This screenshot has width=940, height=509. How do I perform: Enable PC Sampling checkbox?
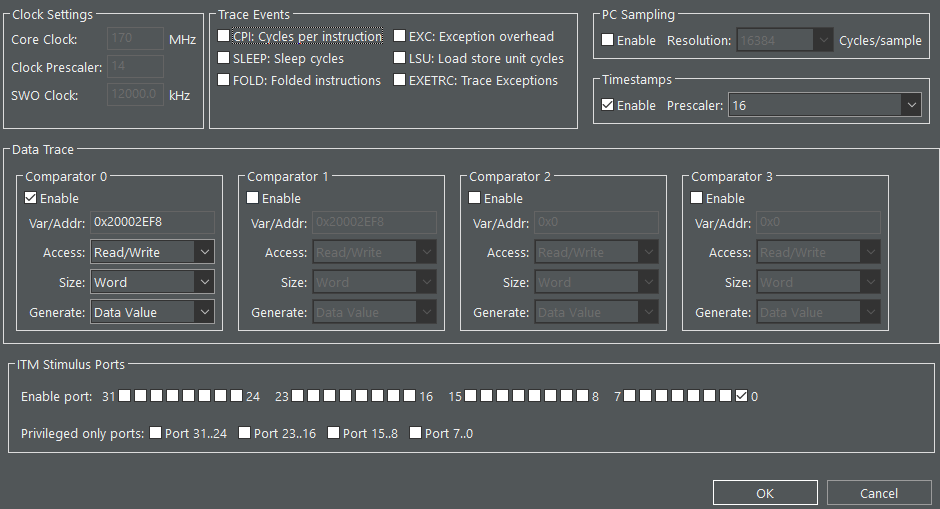click(x=608, y=41)
